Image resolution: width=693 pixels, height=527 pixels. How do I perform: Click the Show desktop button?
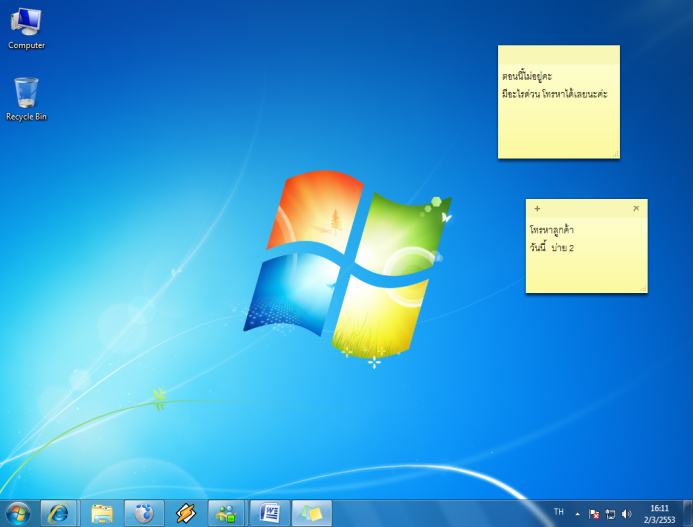688,513
